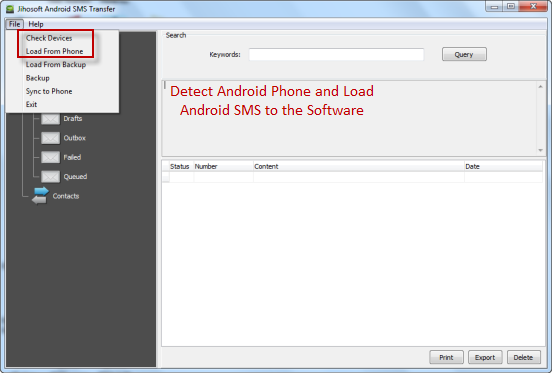Image resolution: width=552 pixels, height=373 pixels.
Task: Select the Failed folder label
Action: coord(72,157)
